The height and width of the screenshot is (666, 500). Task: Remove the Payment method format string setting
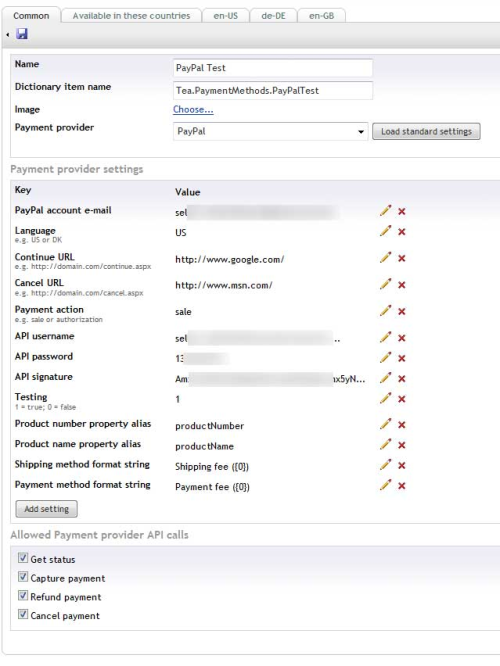401,486
